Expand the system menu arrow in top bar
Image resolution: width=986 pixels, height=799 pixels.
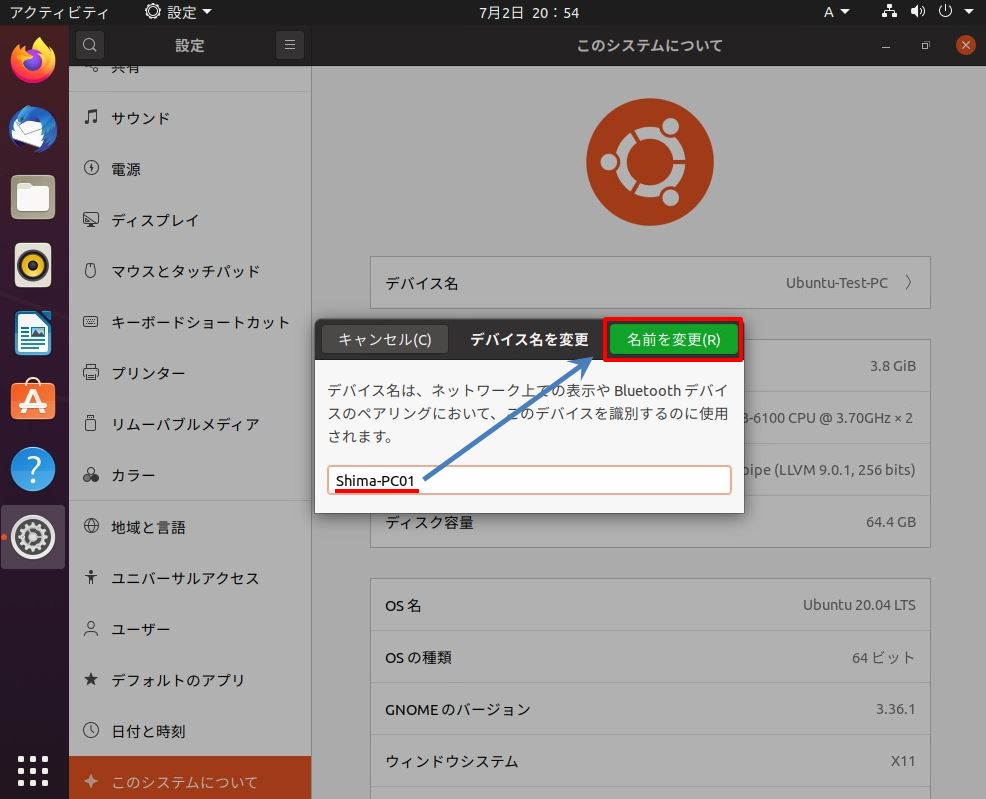coord(969,11)
